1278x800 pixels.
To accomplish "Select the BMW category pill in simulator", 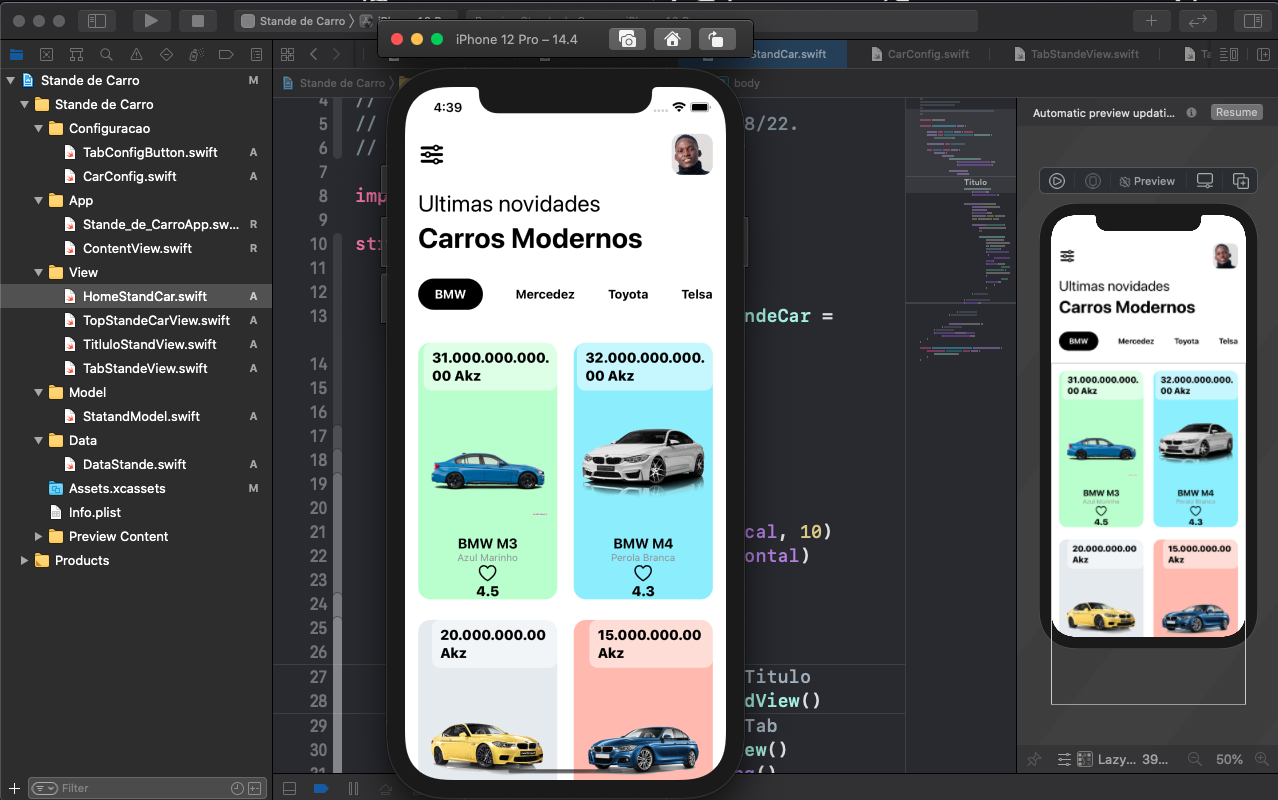I will tap(450, 294).
